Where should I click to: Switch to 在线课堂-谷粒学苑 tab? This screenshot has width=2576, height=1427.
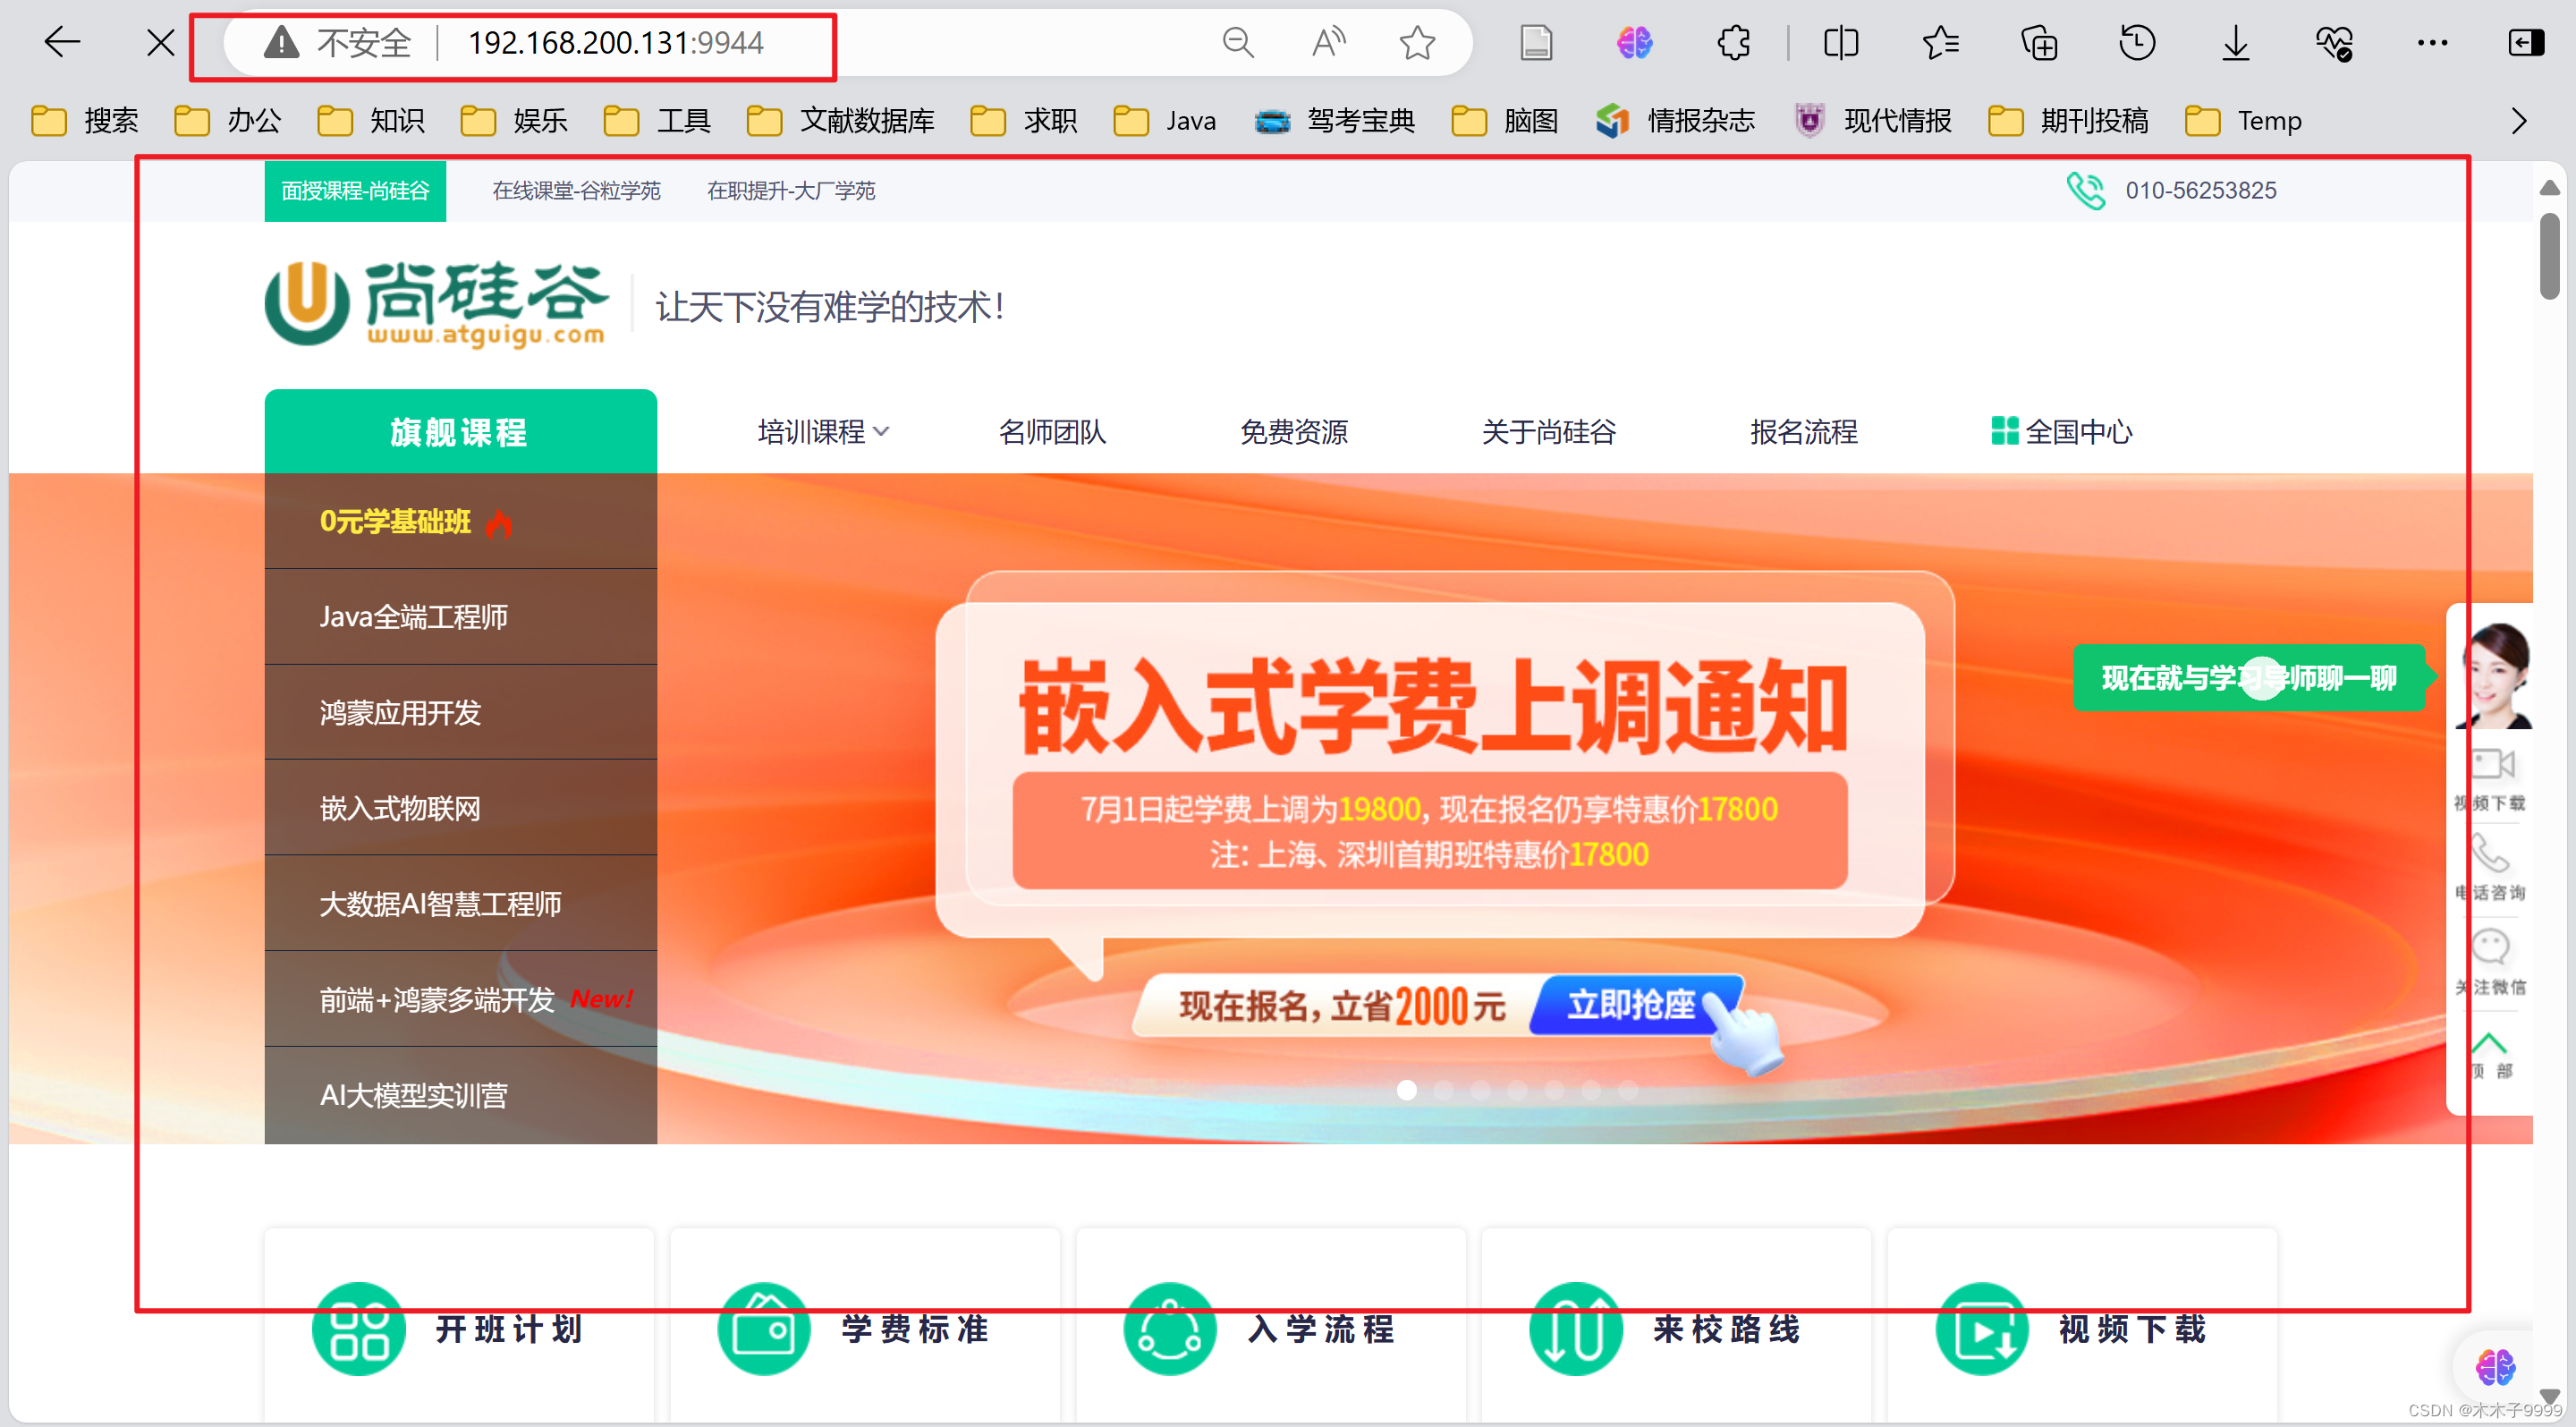tap(576, 190)
